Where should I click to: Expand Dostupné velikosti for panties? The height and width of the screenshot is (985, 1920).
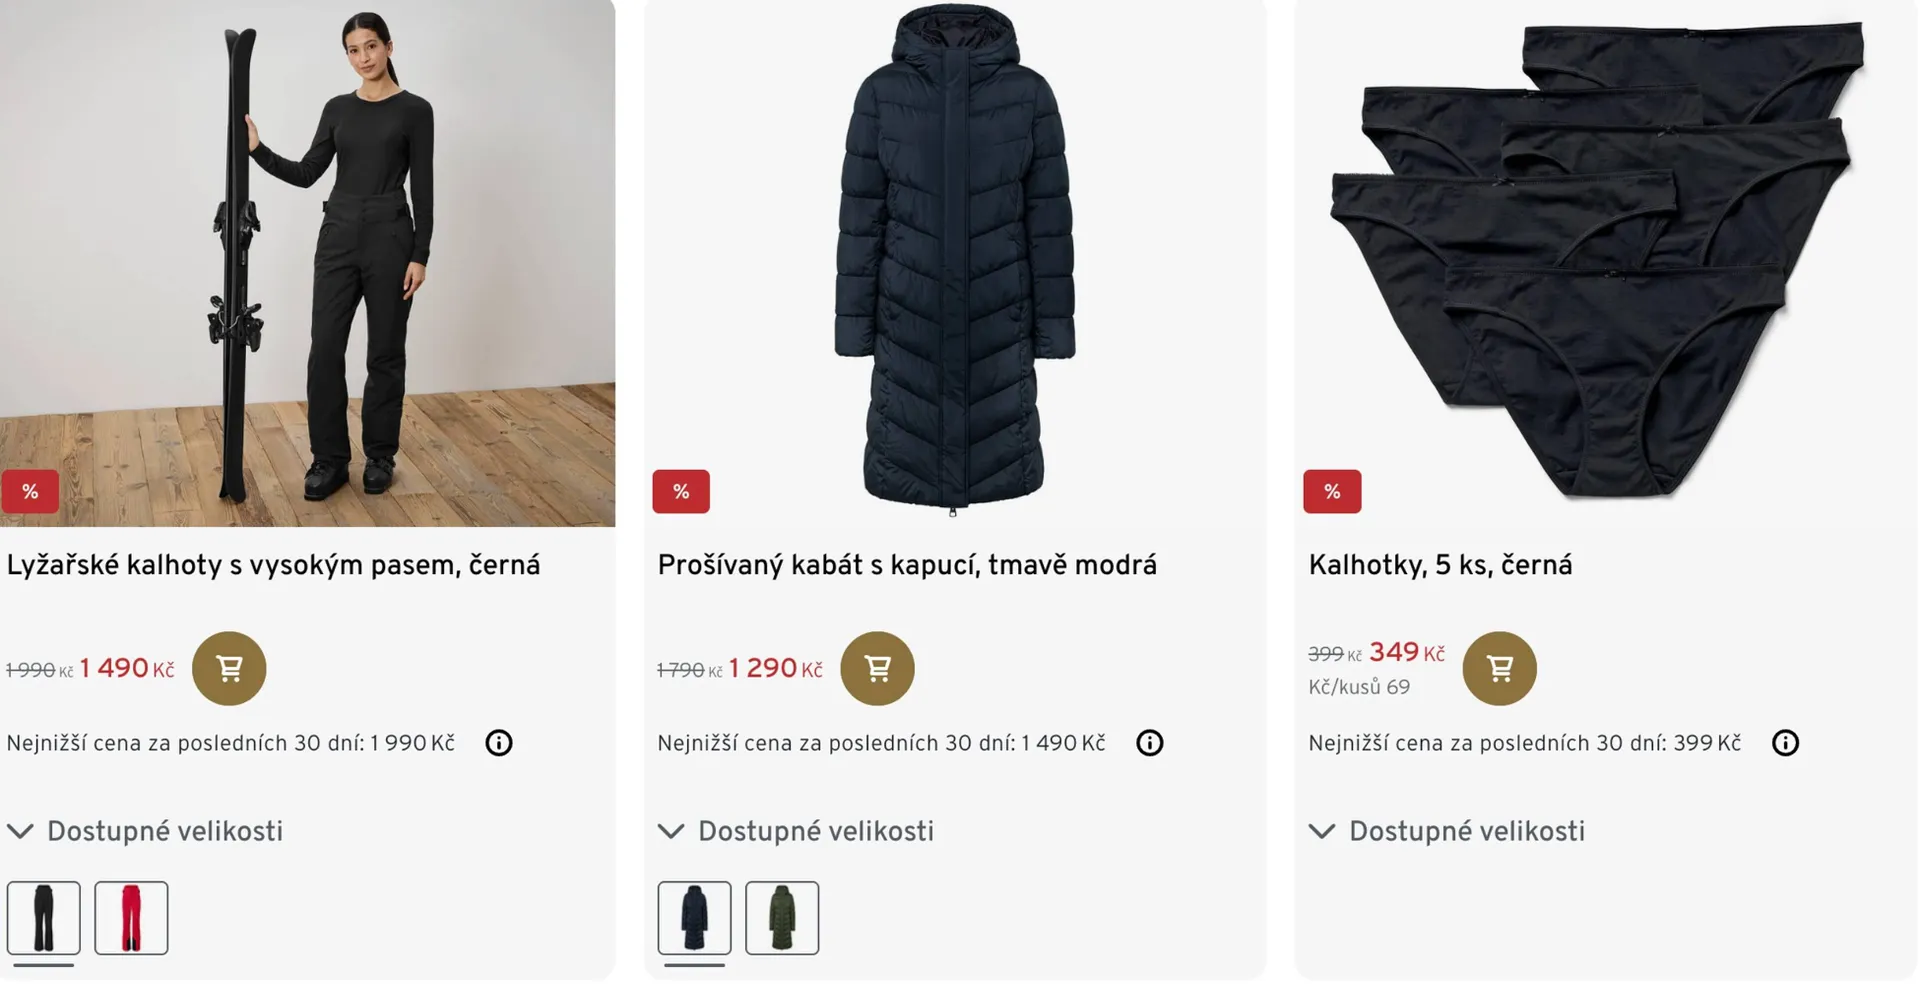point(1448,831)
